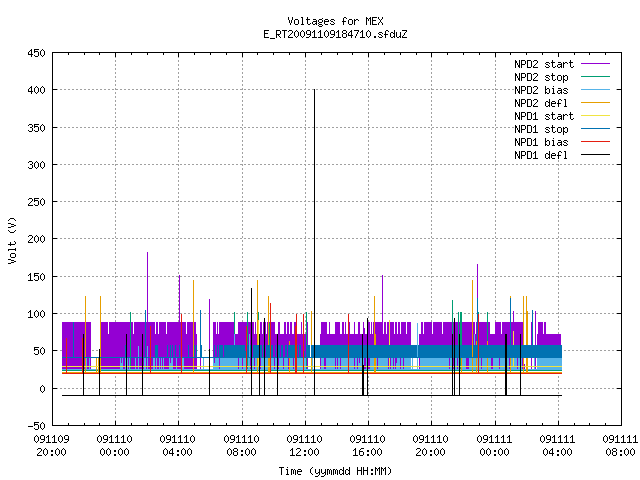Screen dimensions: 640x480
Task: Click the "091111 00:00" x-axis tick label
Action: click(x=494, y=446)
